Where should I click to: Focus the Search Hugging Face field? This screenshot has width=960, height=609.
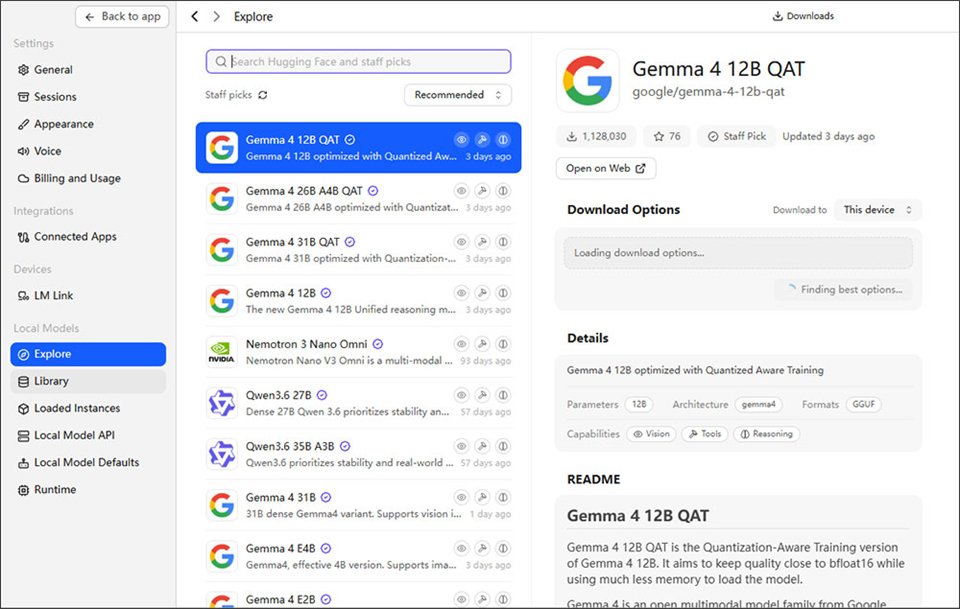click(x=359, y=62)
